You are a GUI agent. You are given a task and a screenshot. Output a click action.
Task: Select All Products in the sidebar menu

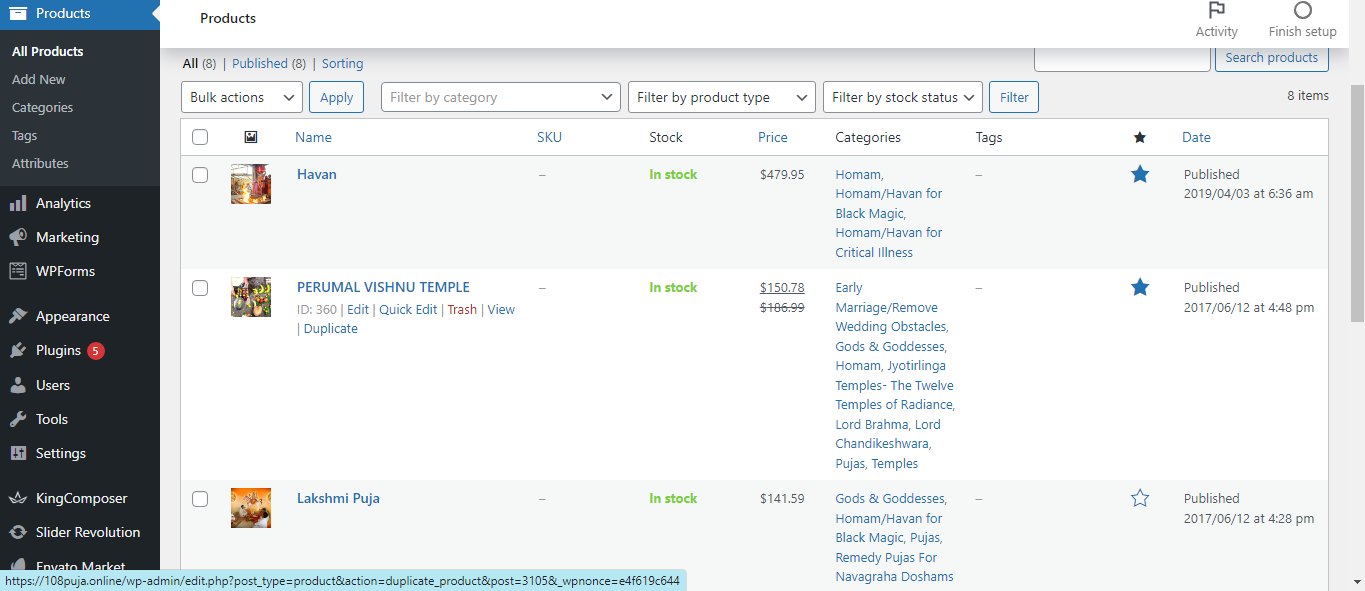[x=46, y=51]
